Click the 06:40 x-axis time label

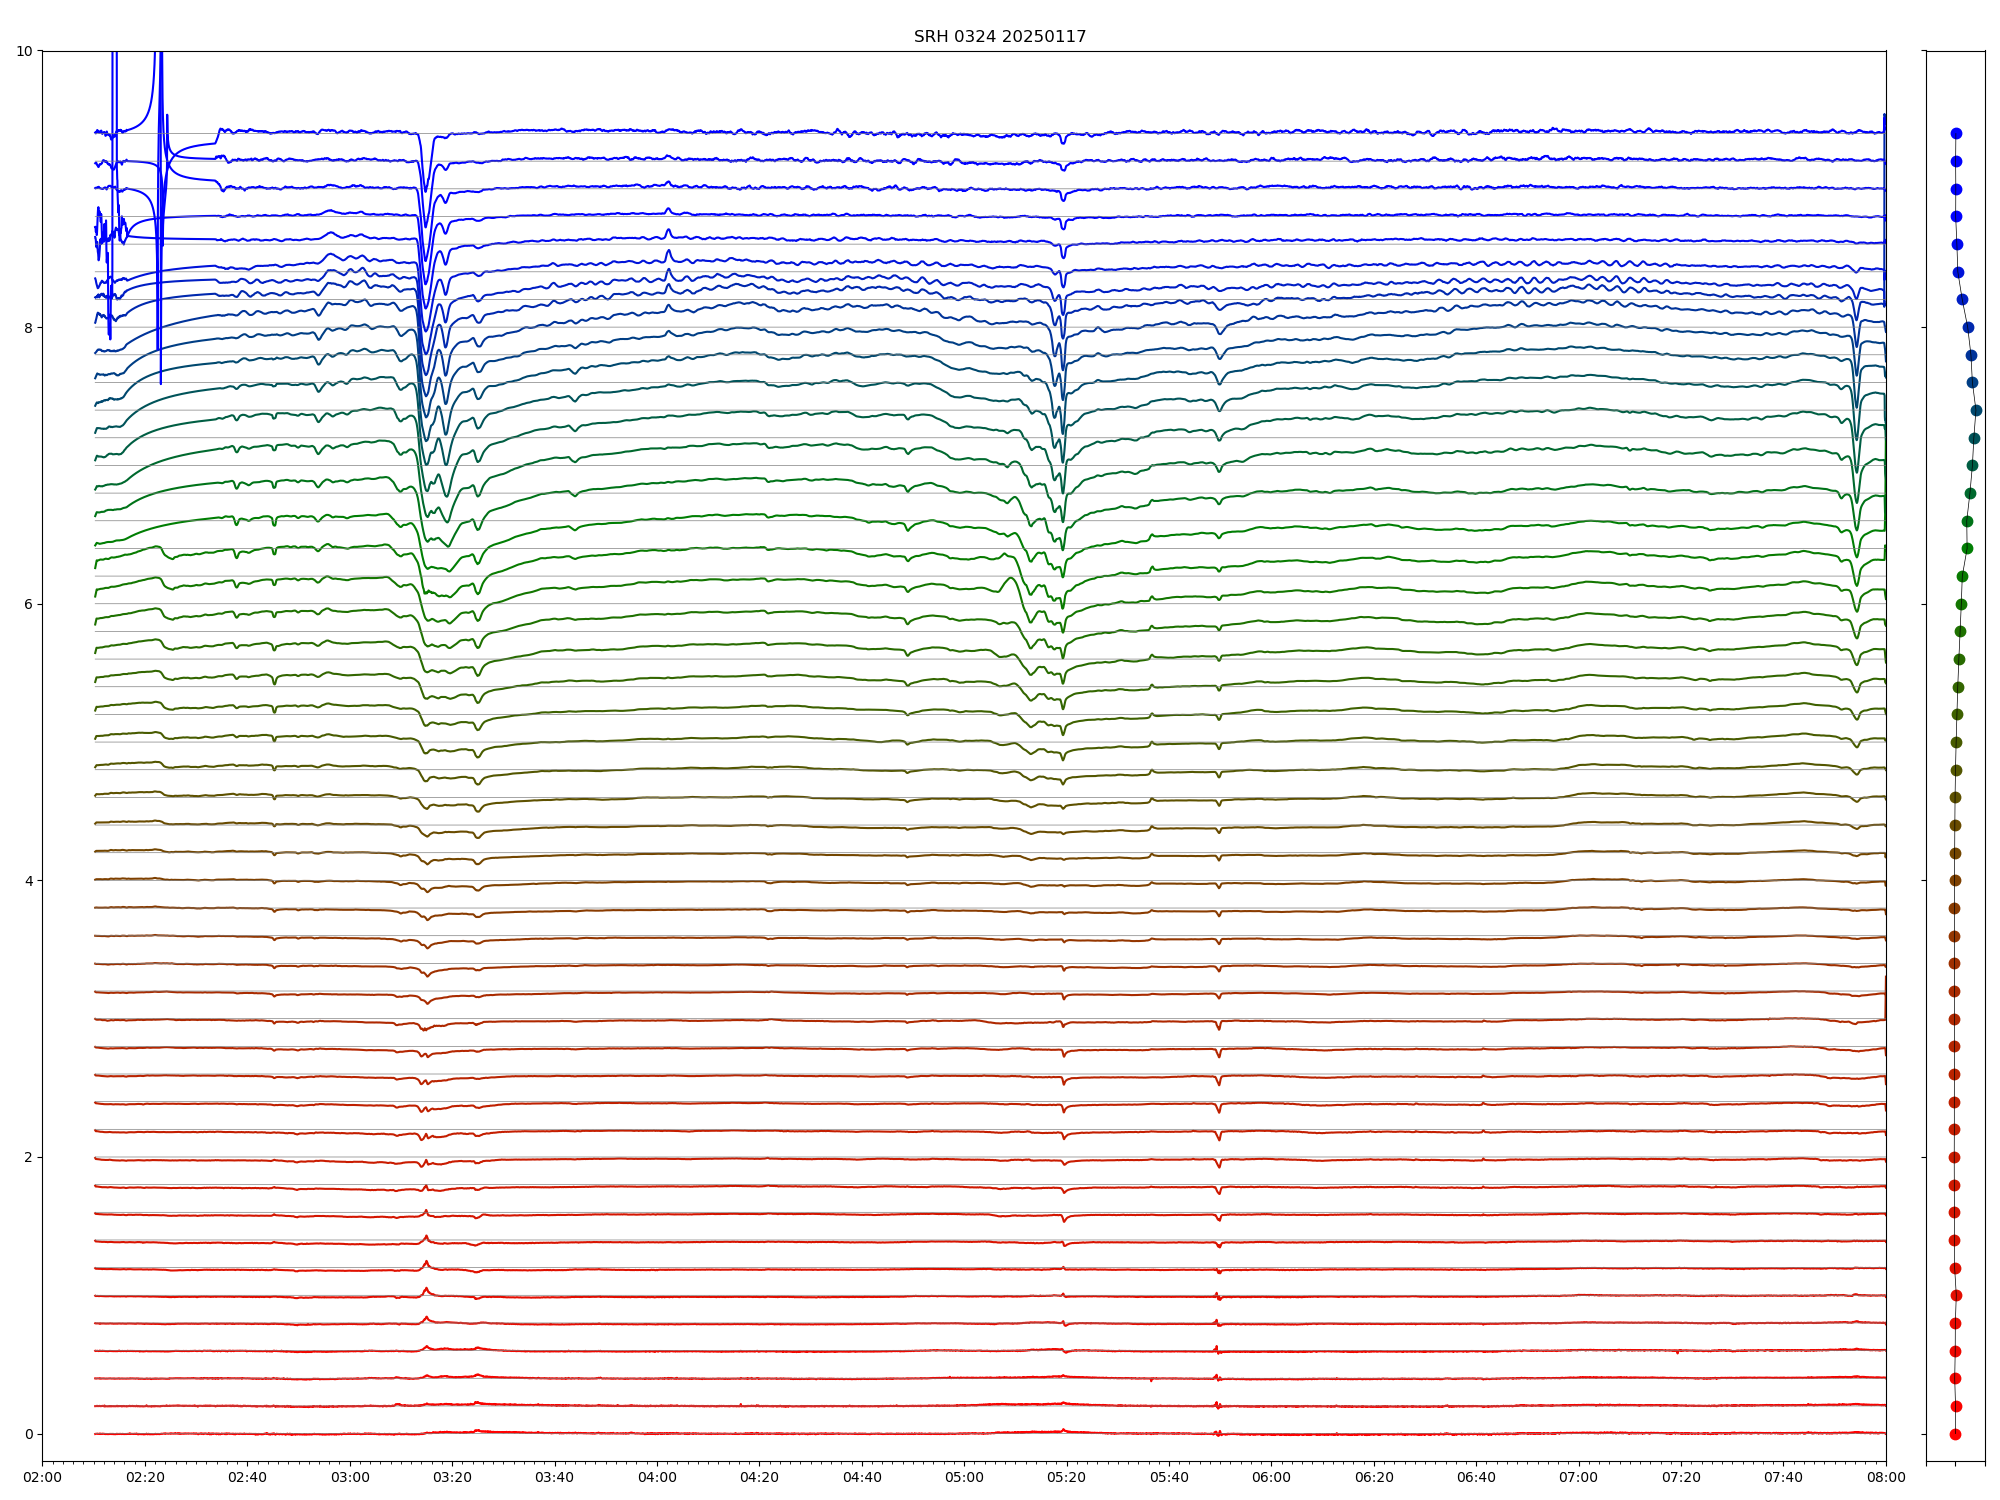coord(1476,1478)
